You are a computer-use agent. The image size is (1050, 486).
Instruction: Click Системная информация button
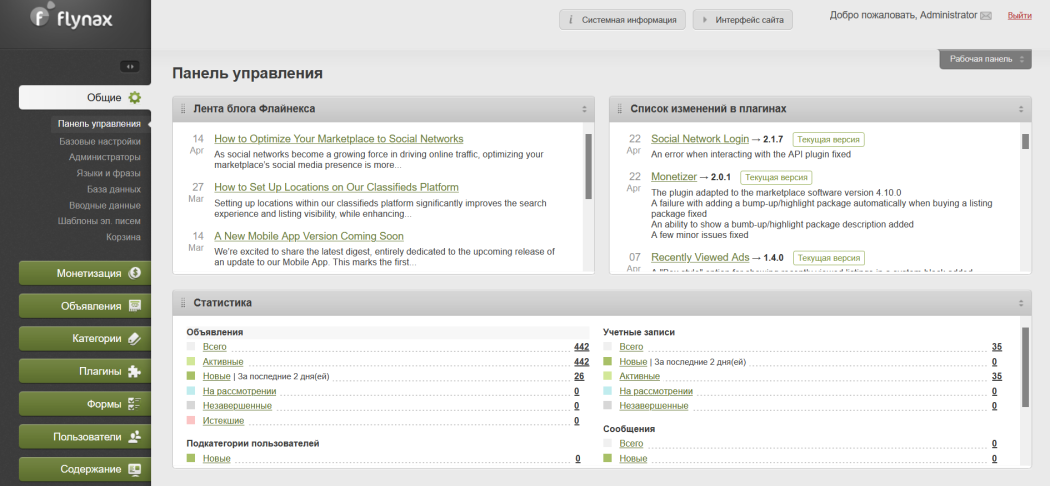(x=623, y=20)
